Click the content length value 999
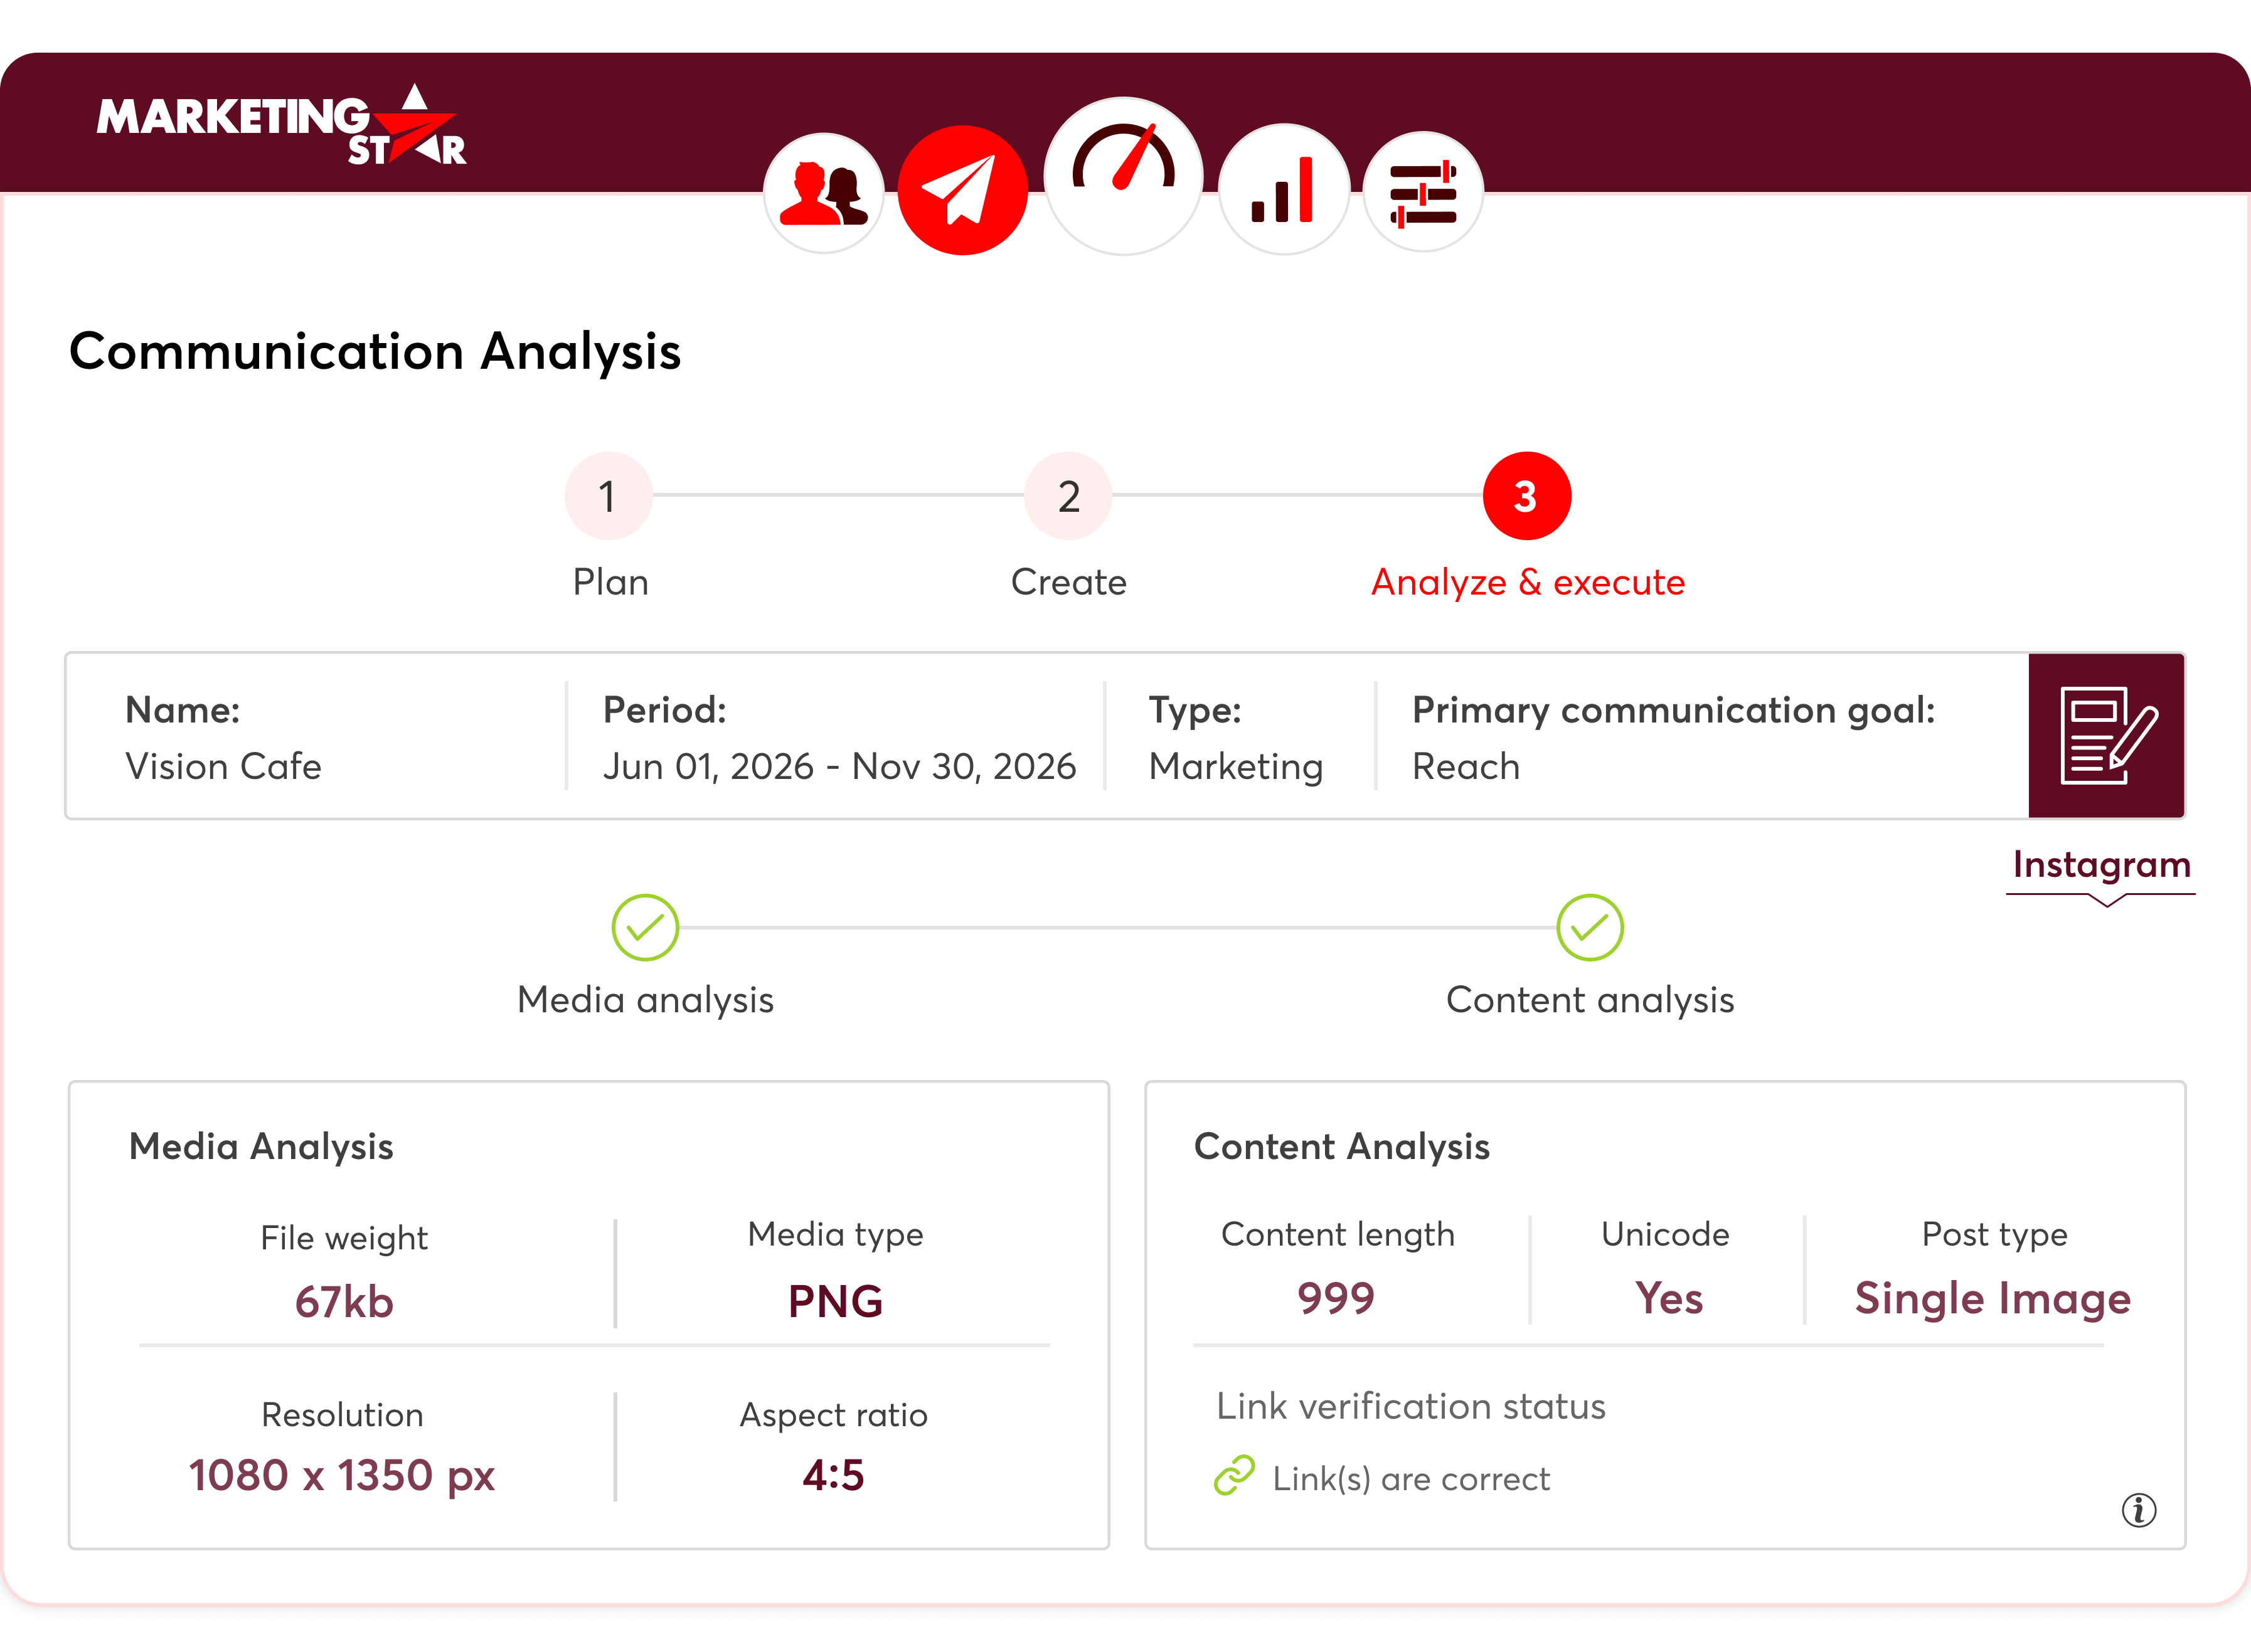This screenshot has height=1652, width=2251. point(1336,1298)
